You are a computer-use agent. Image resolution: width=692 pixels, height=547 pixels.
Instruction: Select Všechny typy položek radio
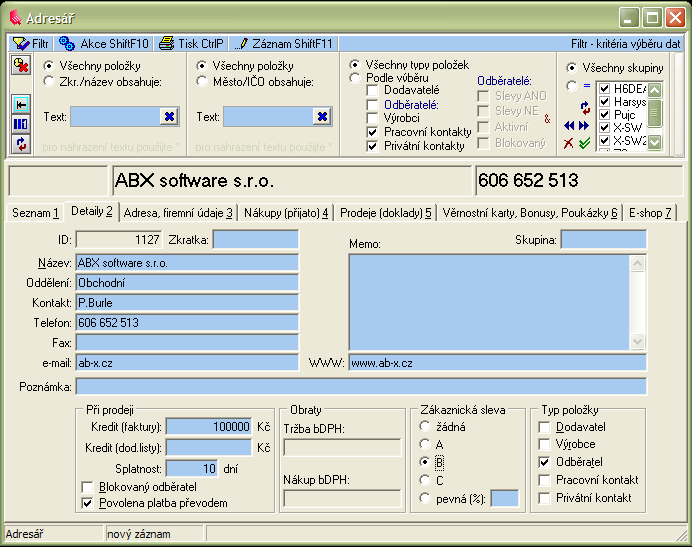pos(354,65)
